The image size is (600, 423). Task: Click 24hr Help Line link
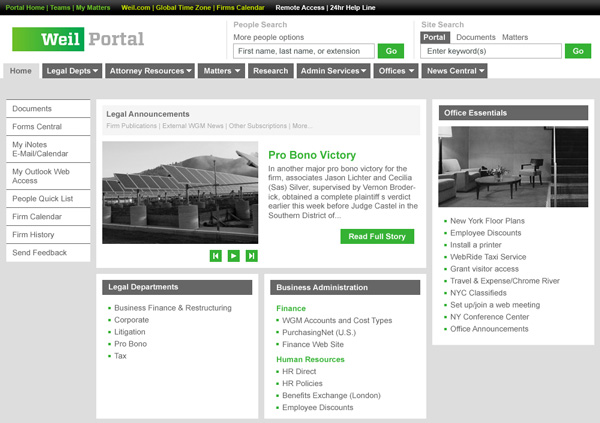(x=352, y=8)
